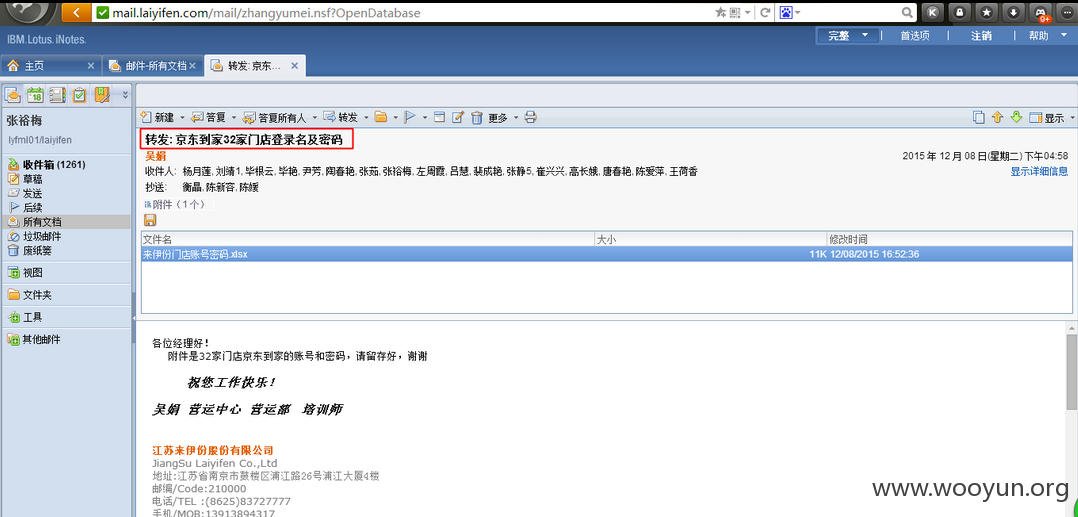Open the To Do clipboard icon
1078x517 pixels.
coord(80,95)
